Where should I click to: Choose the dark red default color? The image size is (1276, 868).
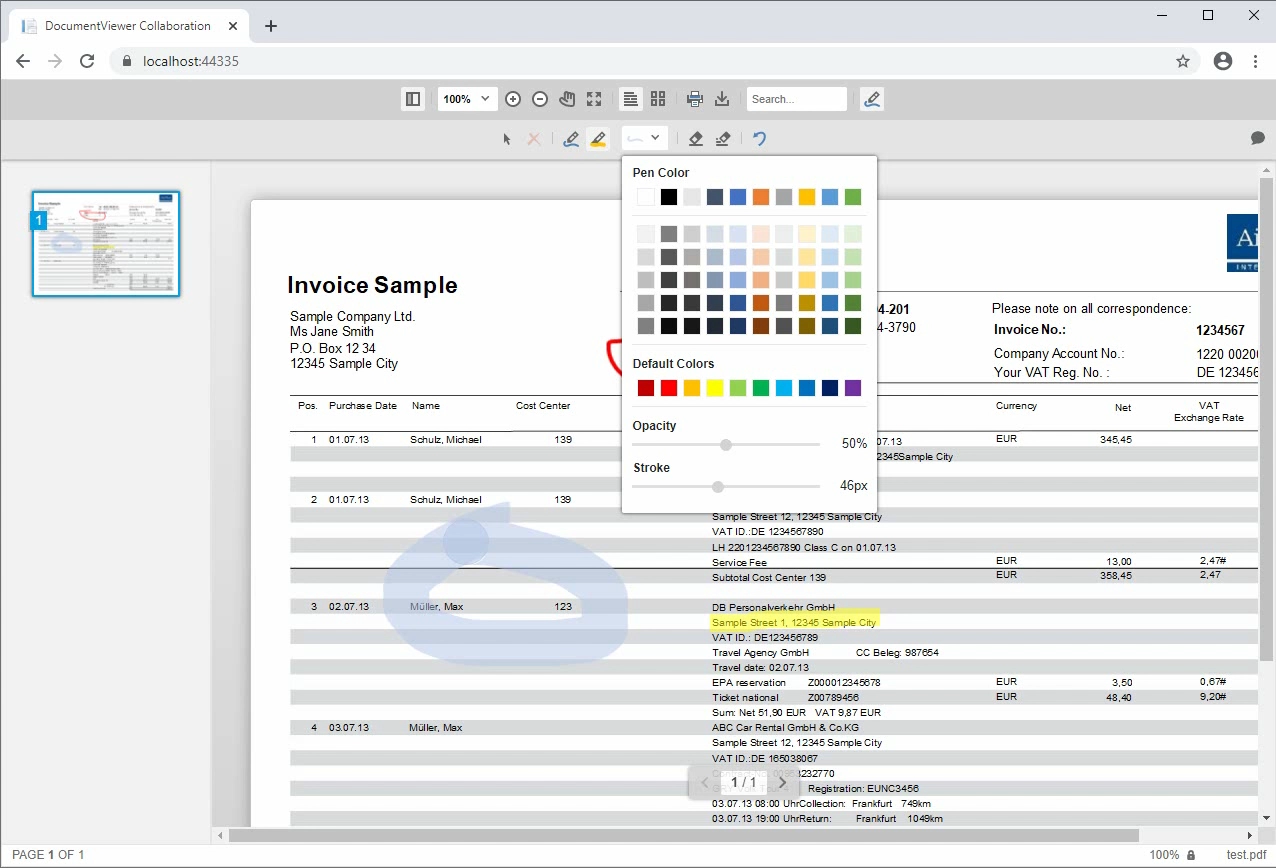click(x=646, y=388)
